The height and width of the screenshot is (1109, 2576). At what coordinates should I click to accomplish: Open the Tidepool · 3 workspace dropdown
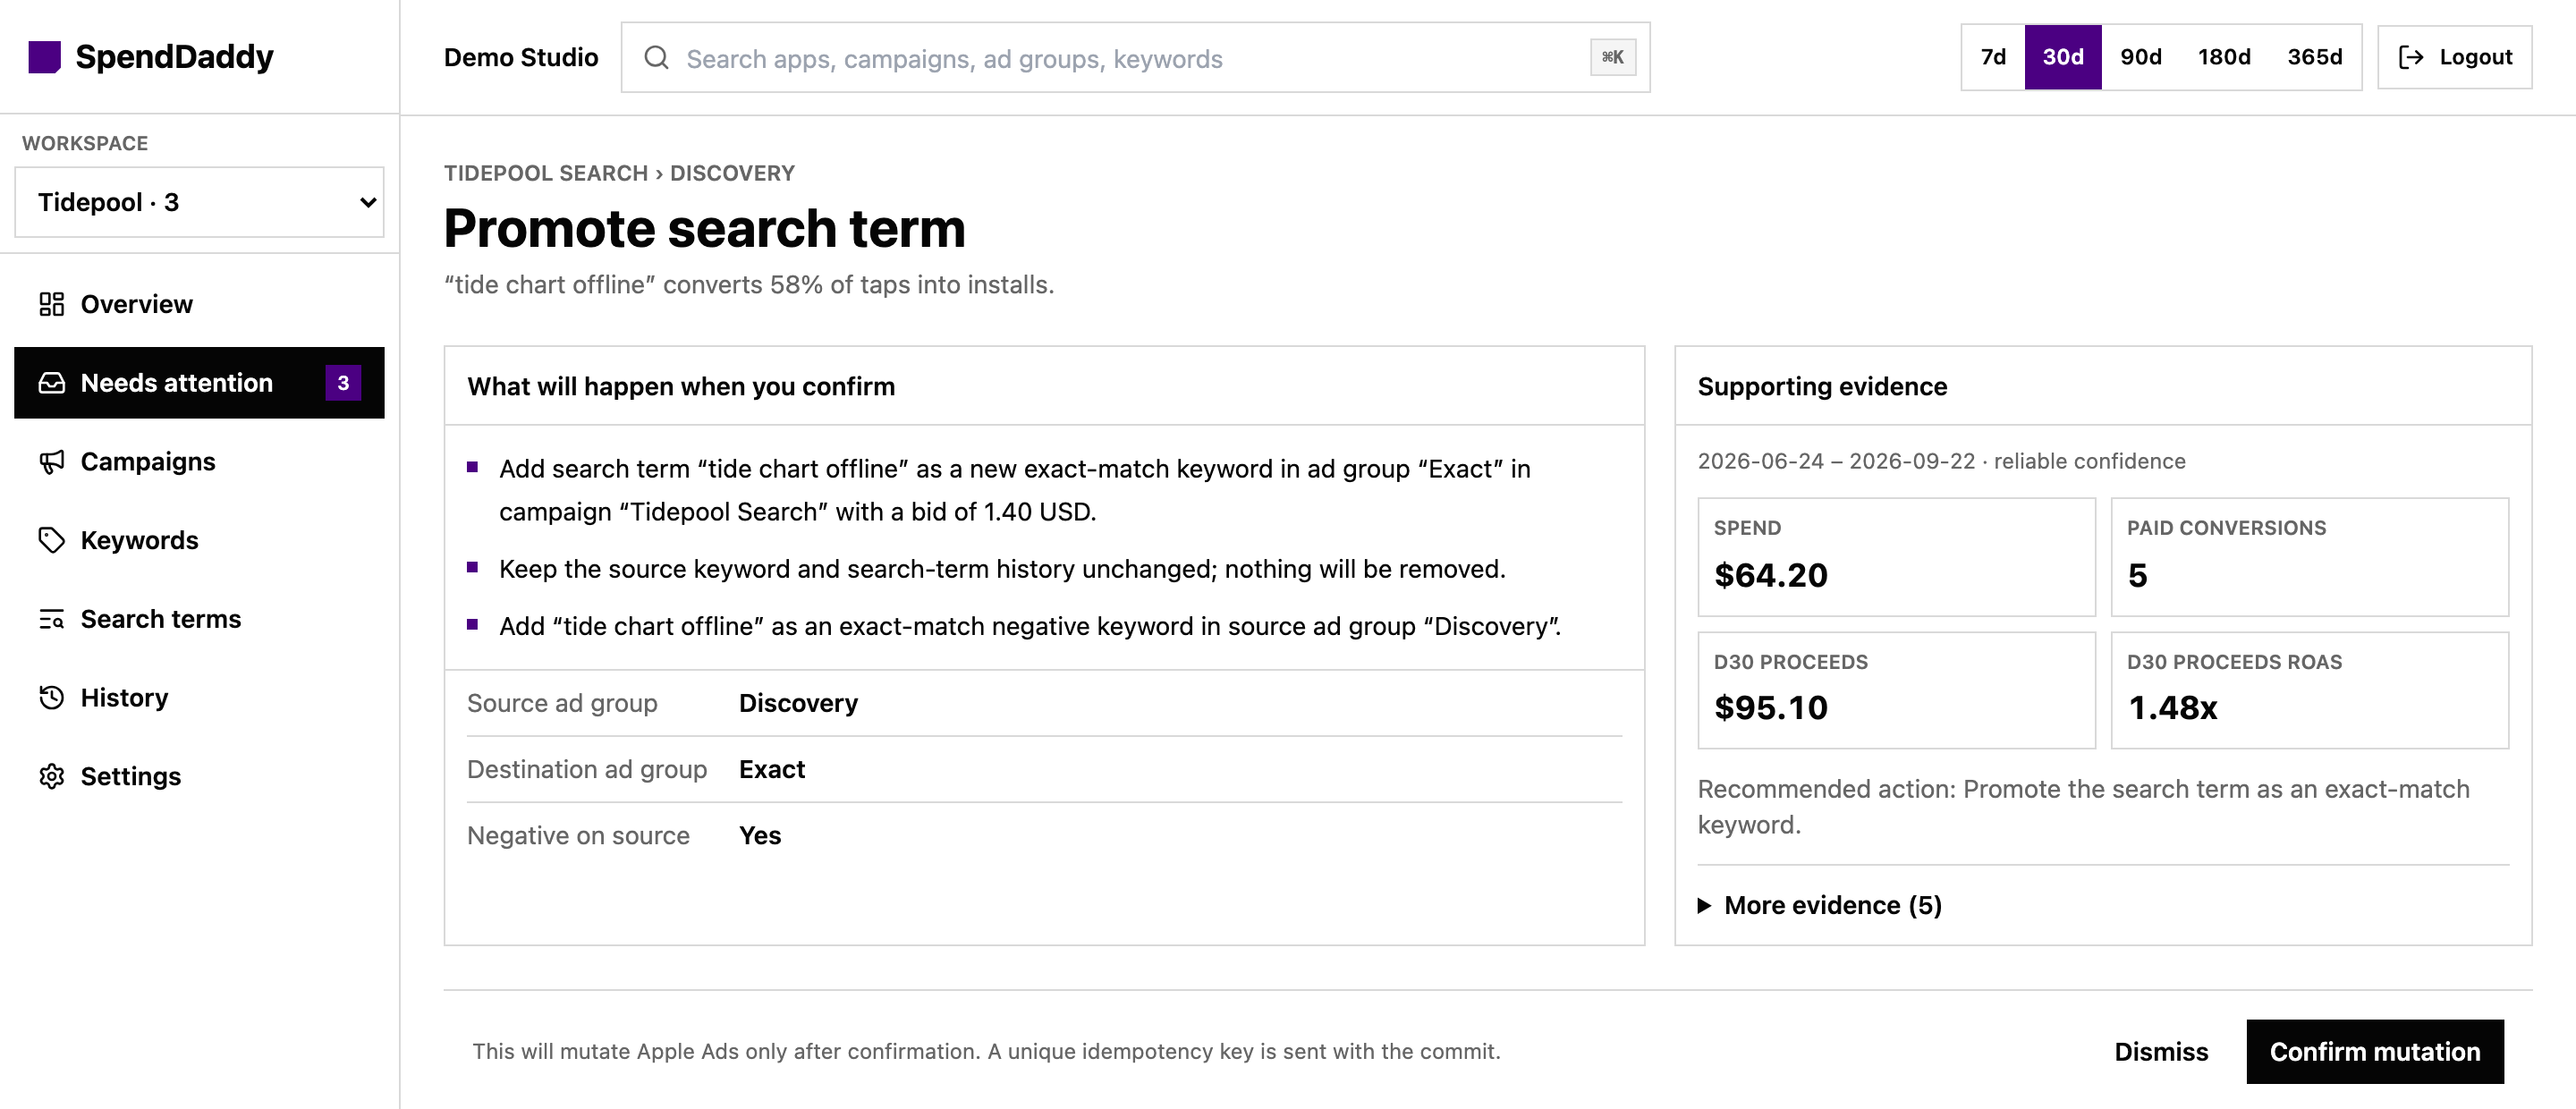[x=199, y=202]
